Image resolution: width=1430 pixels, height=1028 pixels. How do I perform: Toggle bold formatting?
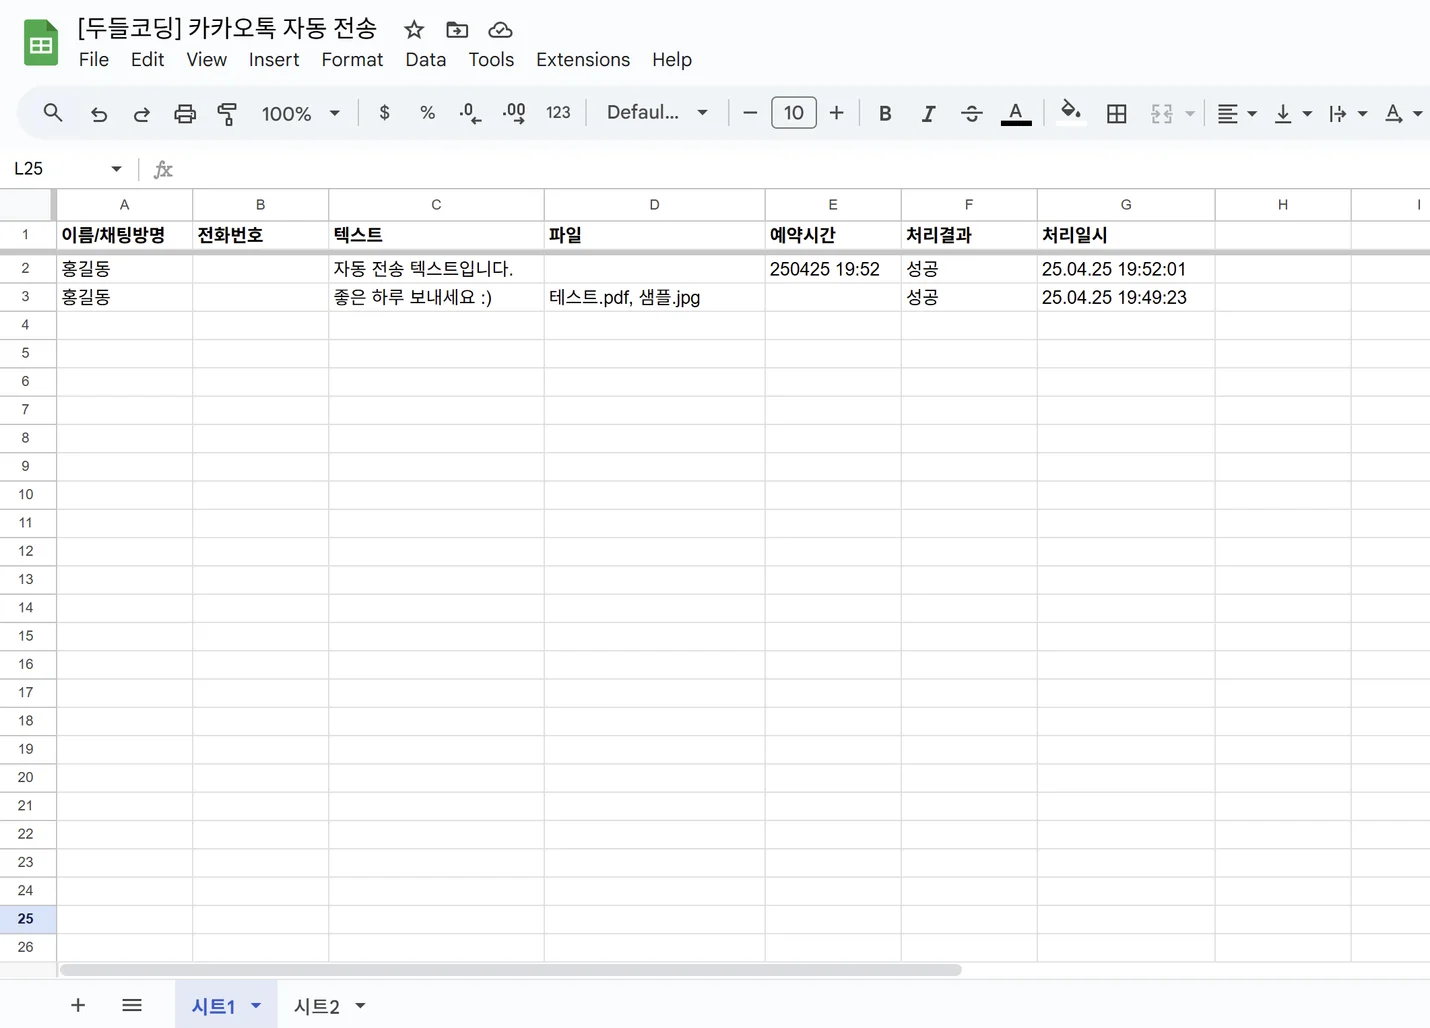pos(885,114)
